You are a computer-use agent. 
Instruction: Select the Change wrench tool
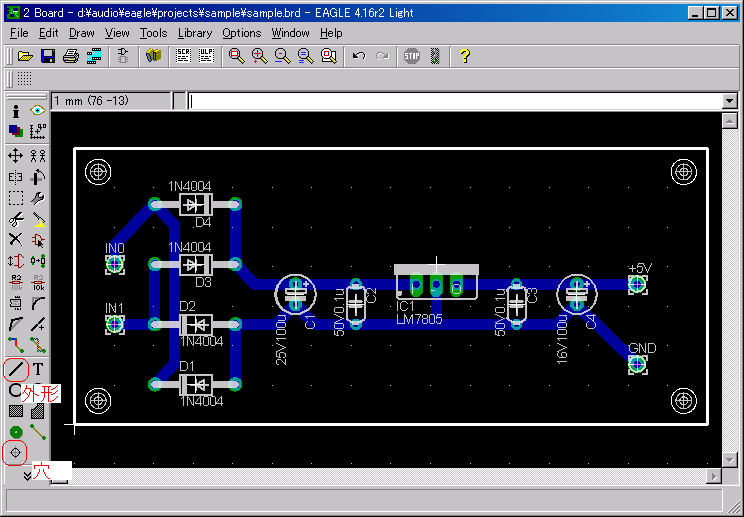click(37, 198)
